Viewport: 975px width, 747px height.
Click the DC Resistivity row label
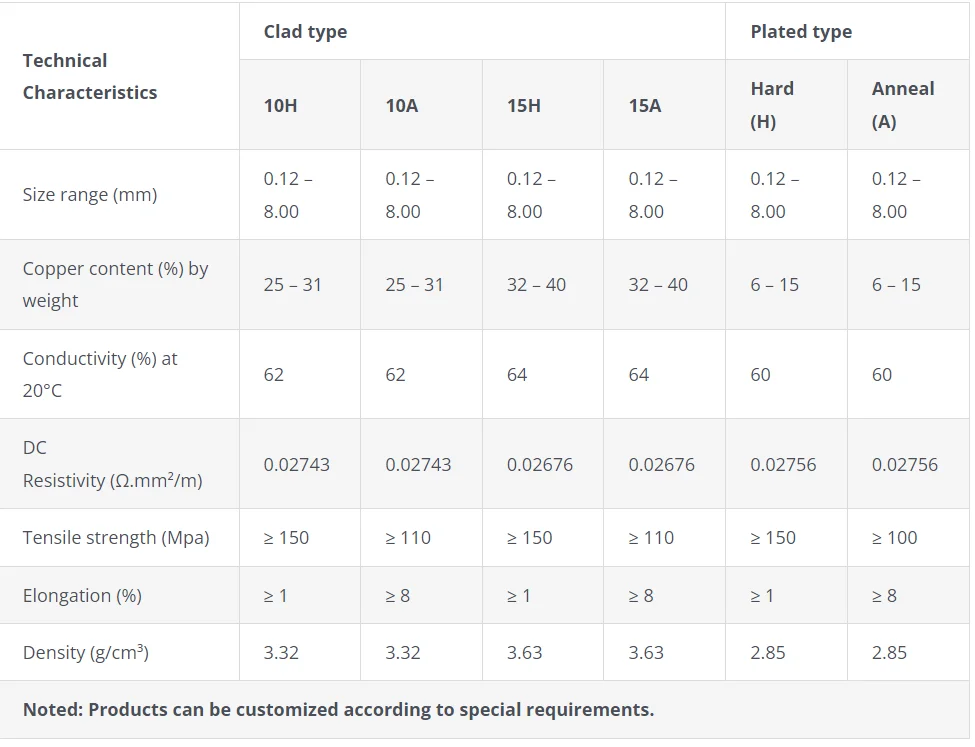pos(112,464)
